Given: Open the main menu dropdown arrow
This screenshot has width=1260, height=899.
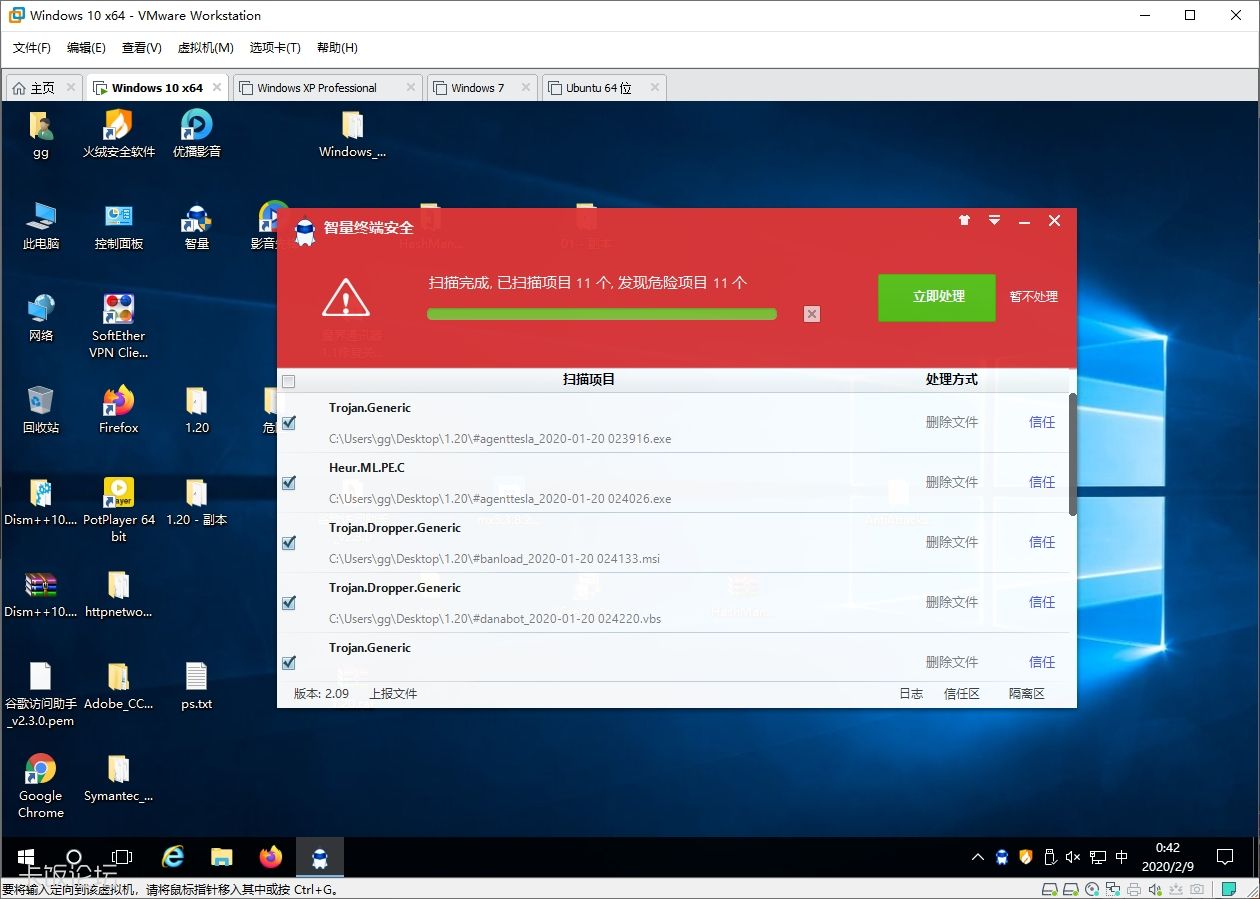Looking at the screenshot, I should pos(994,221).
